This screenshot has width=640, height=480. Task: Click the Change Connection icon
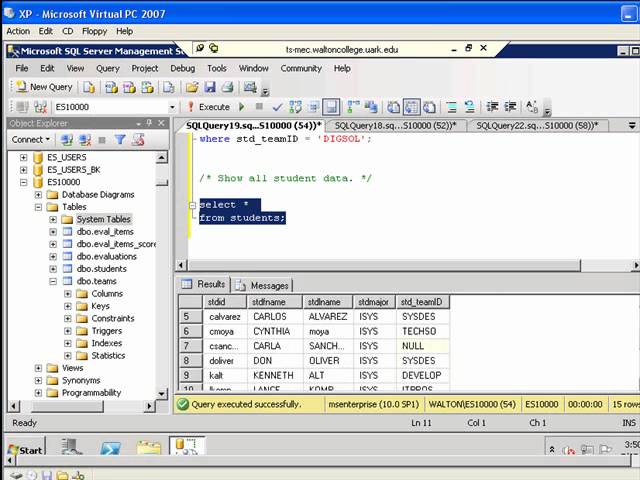pos(40,107)
